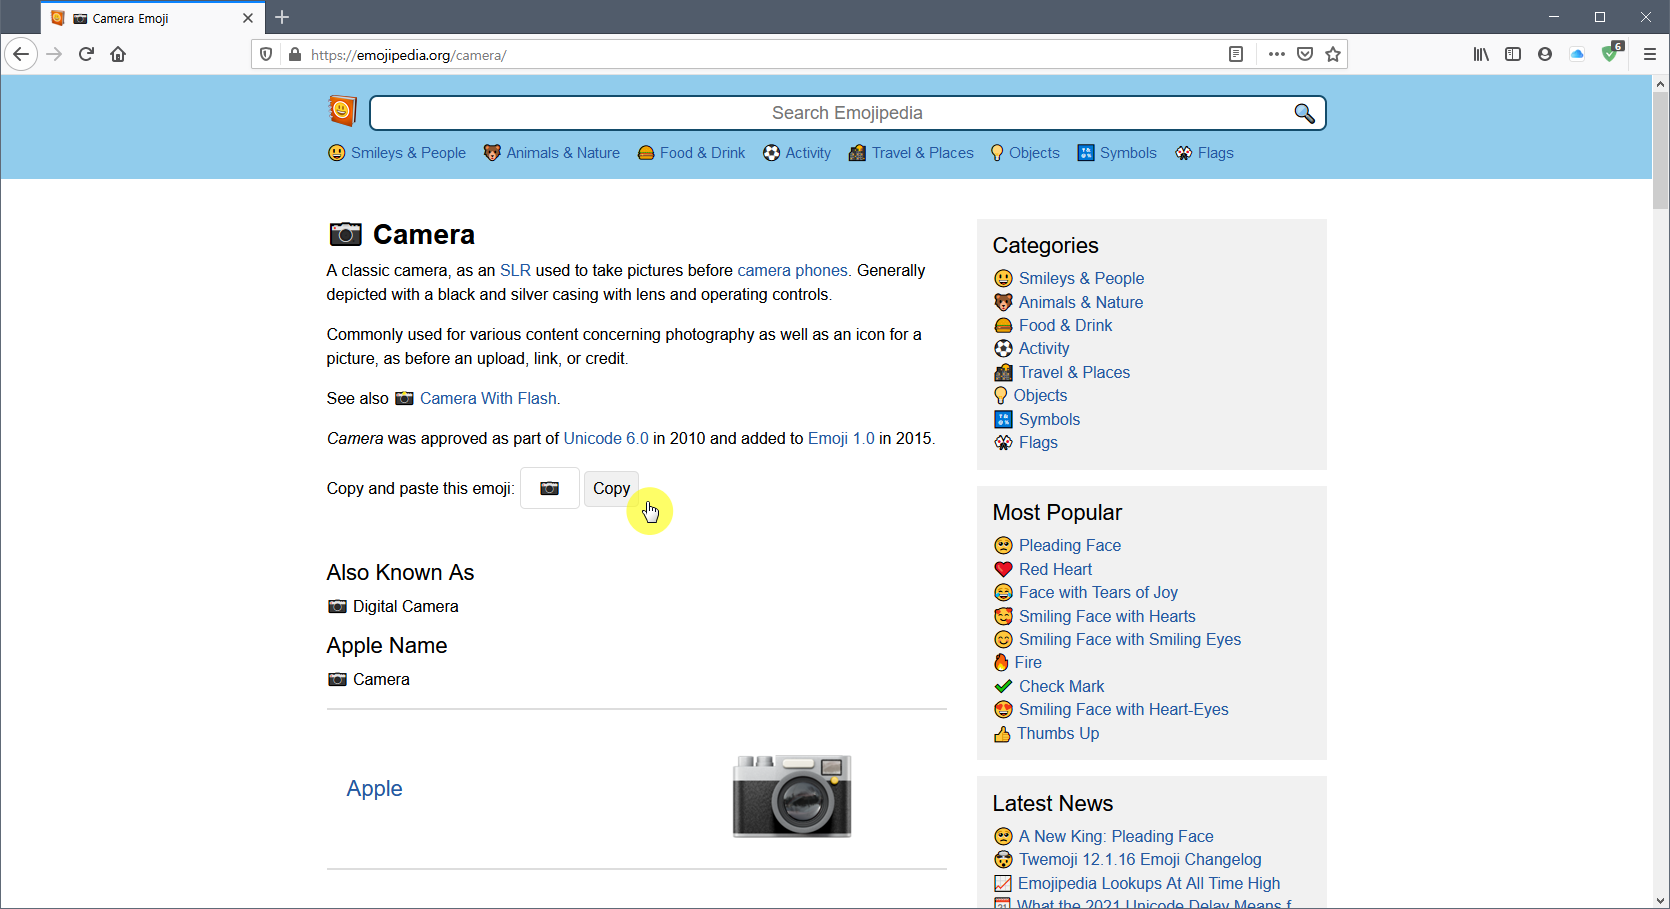Open Food & Drink in Categories sidebar
This screenshot has width=1670, height=909.
[1065, 325]
